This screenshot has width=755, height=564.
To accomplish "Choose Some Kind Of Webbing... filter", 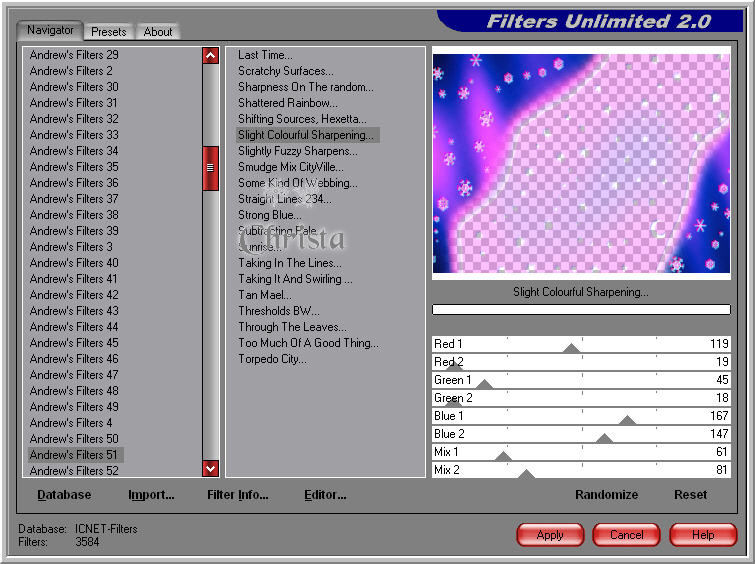I will 298,183.
